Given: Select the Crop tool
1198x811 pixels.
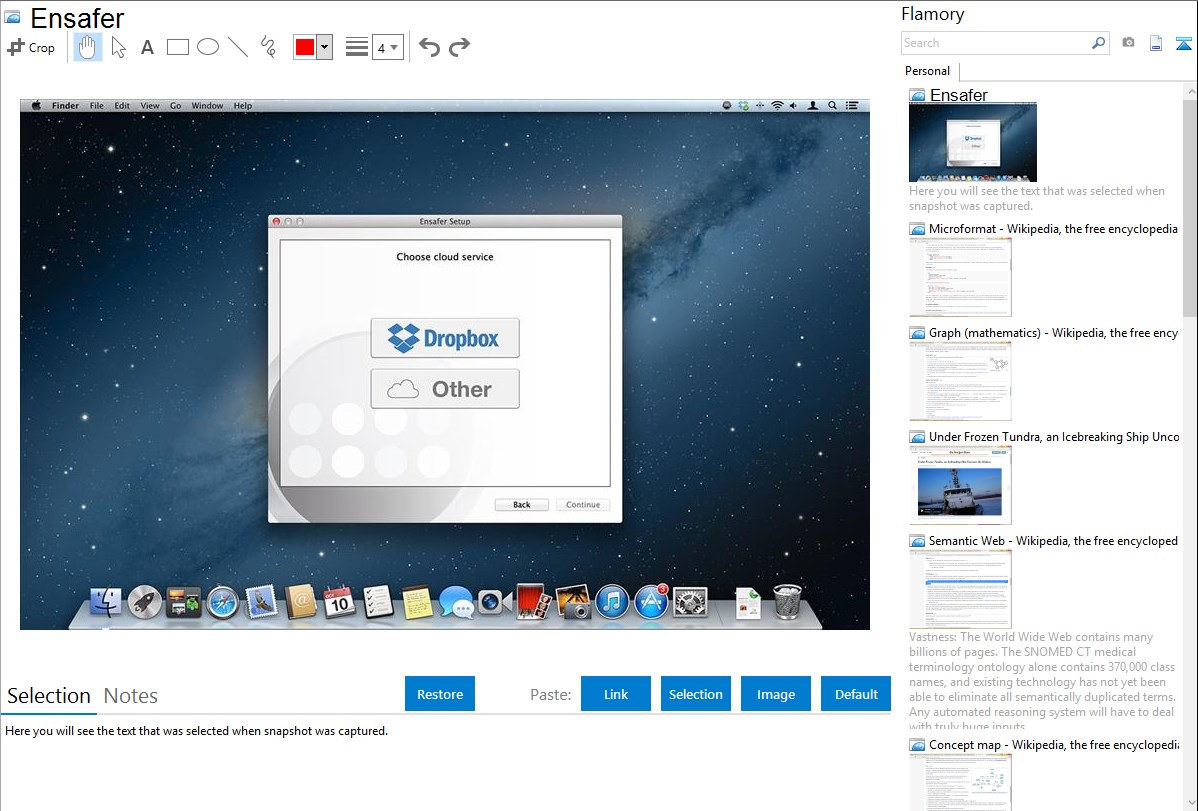Looking at the screenshot, I should tap(31, 47).
